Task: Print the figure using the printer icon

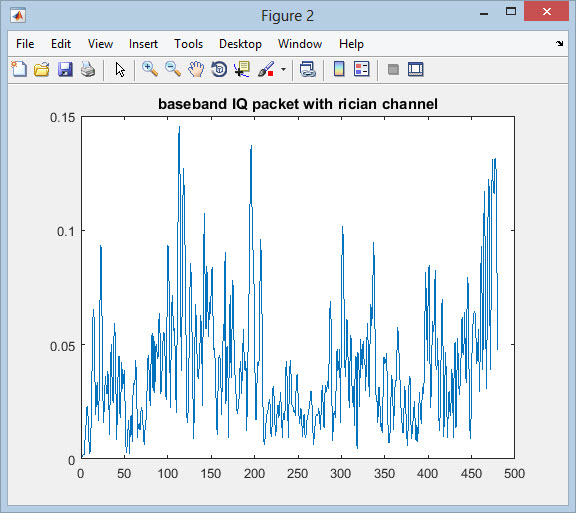Action: pos(88,69)
